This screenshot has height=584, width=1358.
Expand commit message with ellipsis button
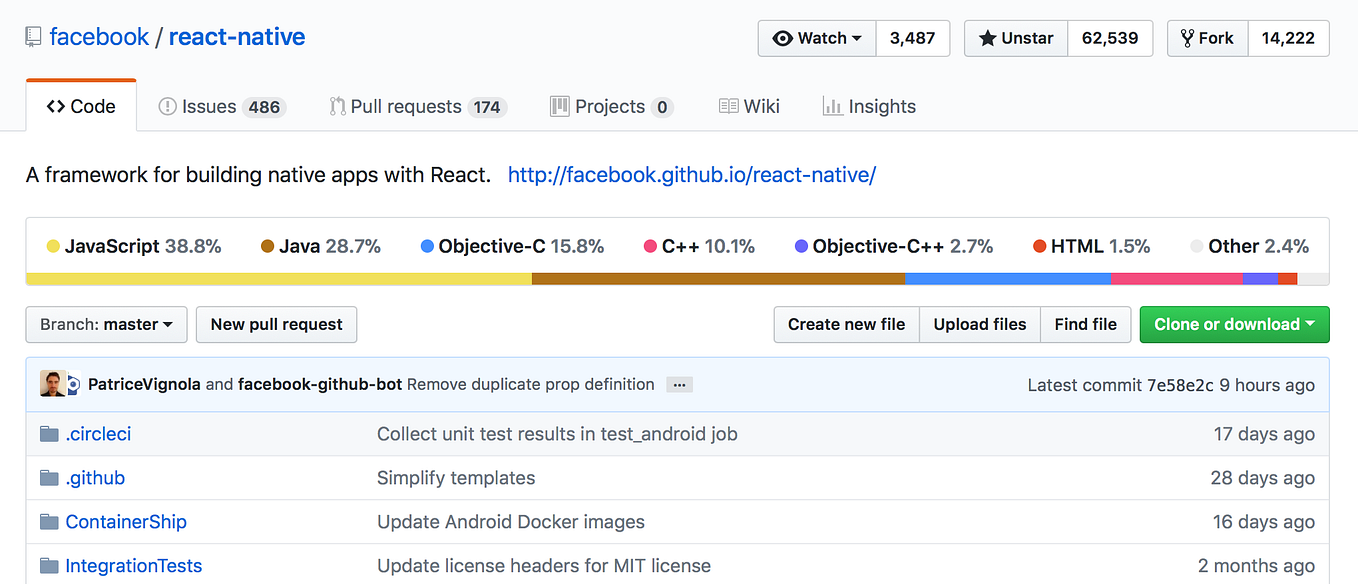[679, 385]
